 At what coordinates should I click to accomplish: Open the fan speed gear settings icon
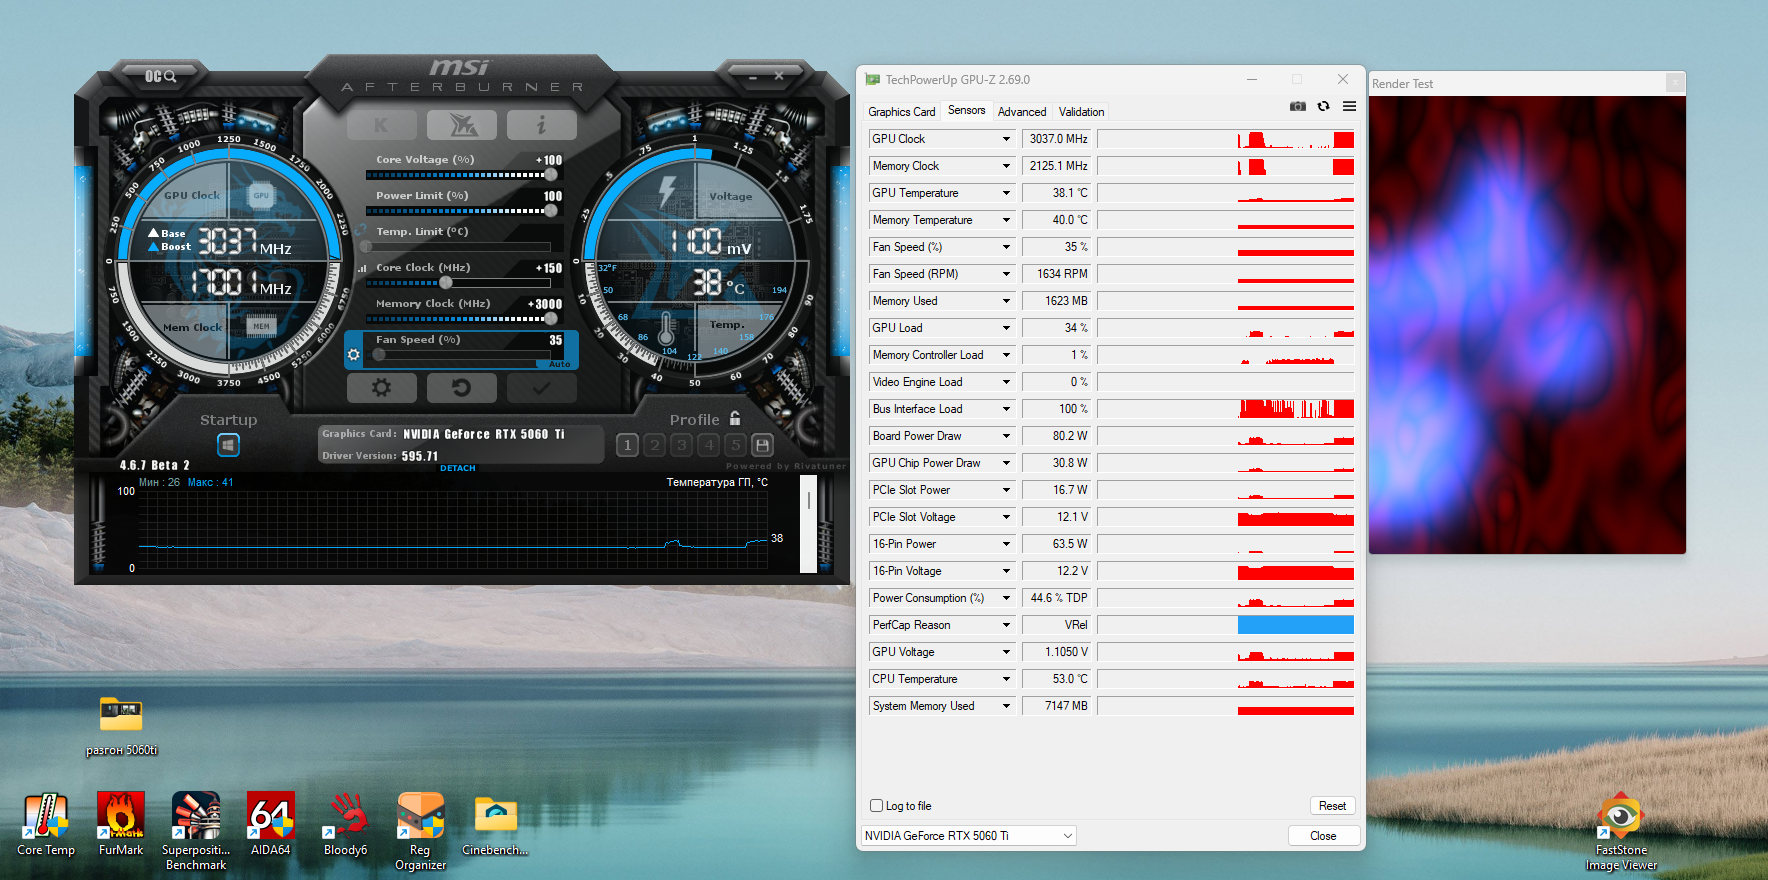point(353,354)
